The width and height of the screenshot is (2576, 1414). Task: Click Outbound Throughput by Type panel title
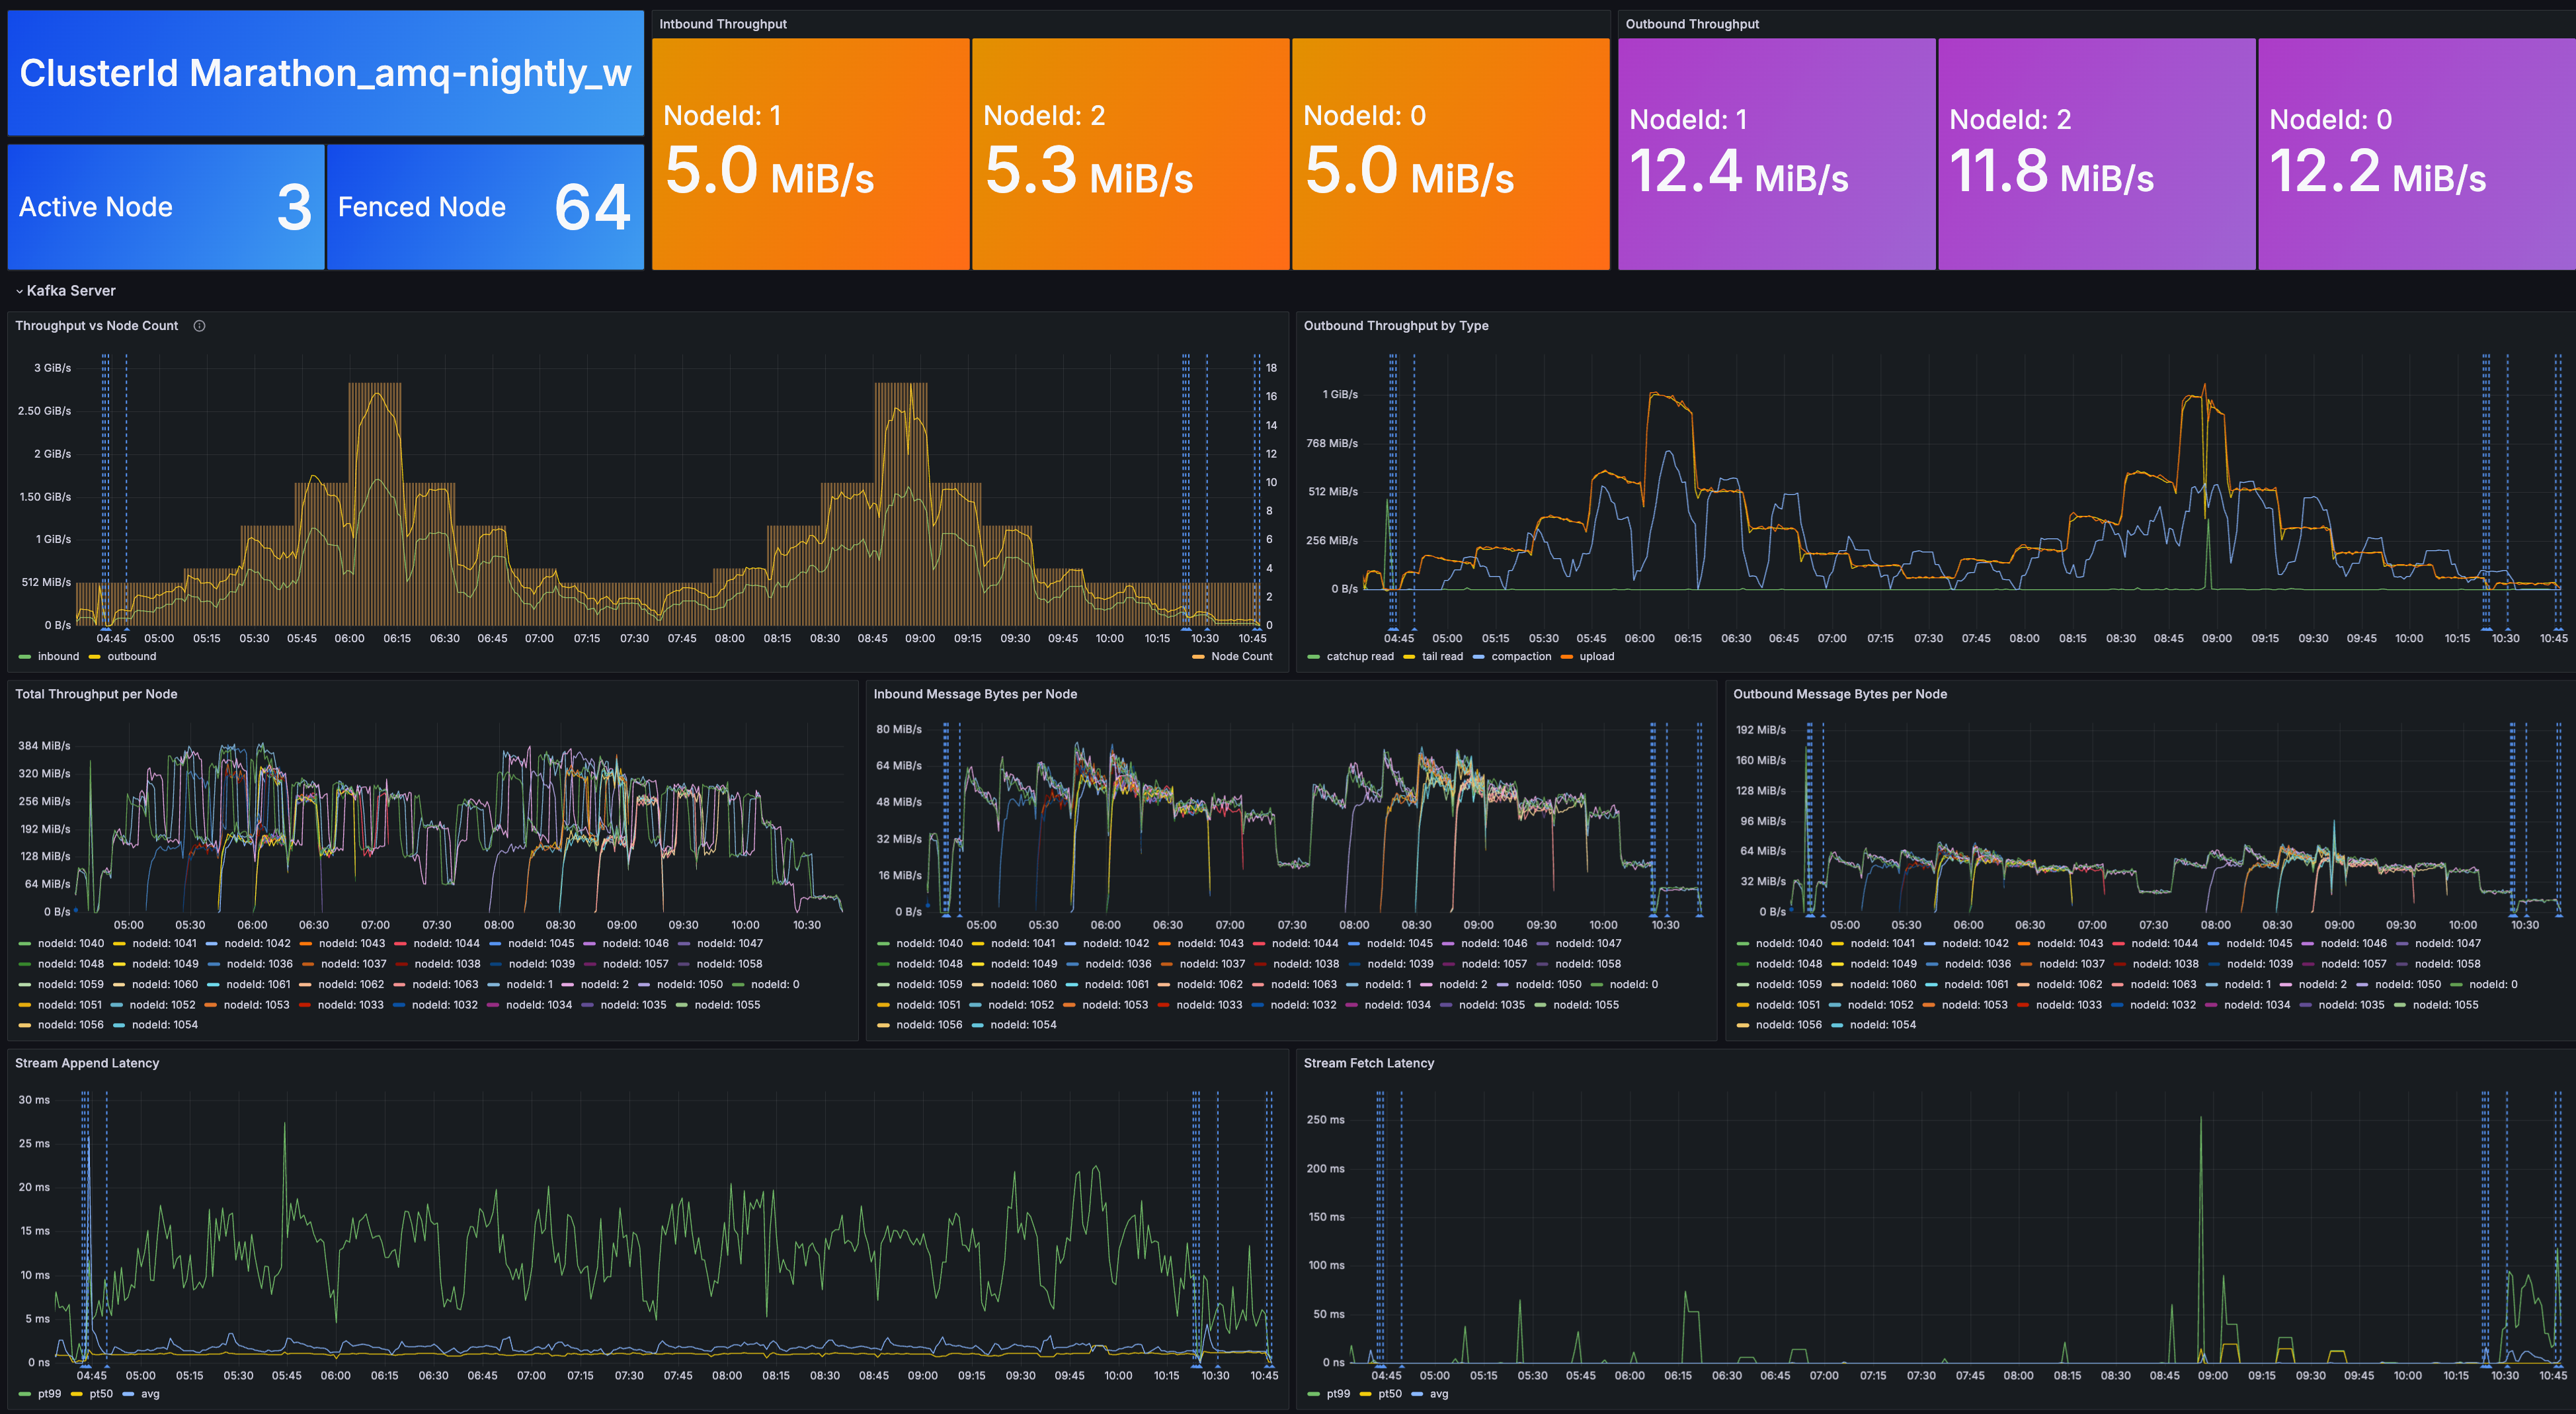1395,326
